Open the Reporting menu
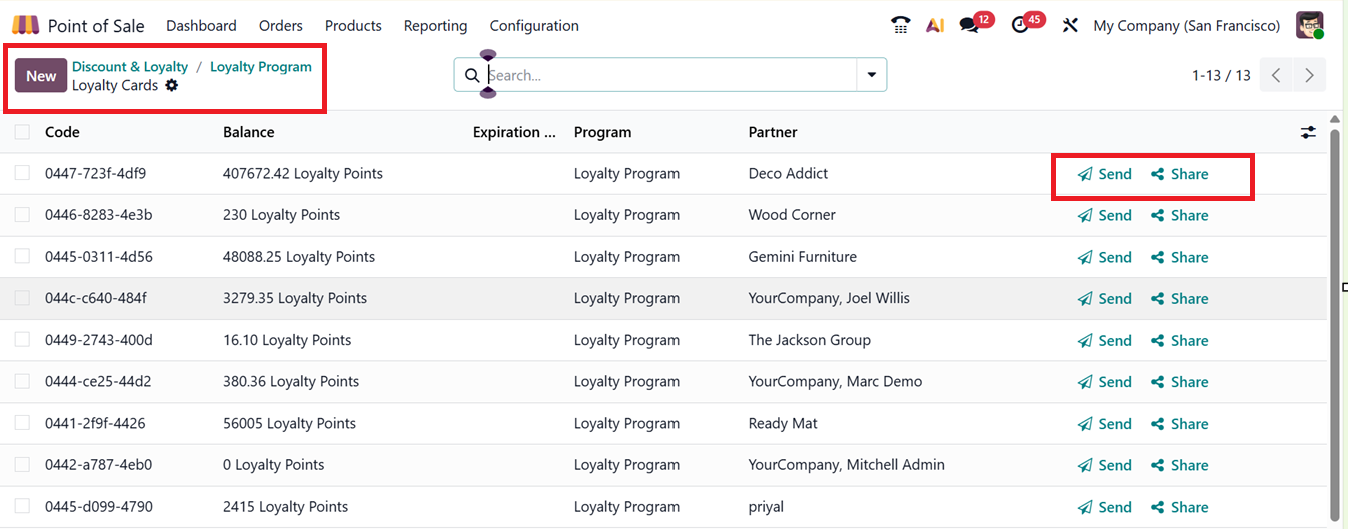Screen dimensions: 1348x529 pyautogui.click(x=435, y=26)
